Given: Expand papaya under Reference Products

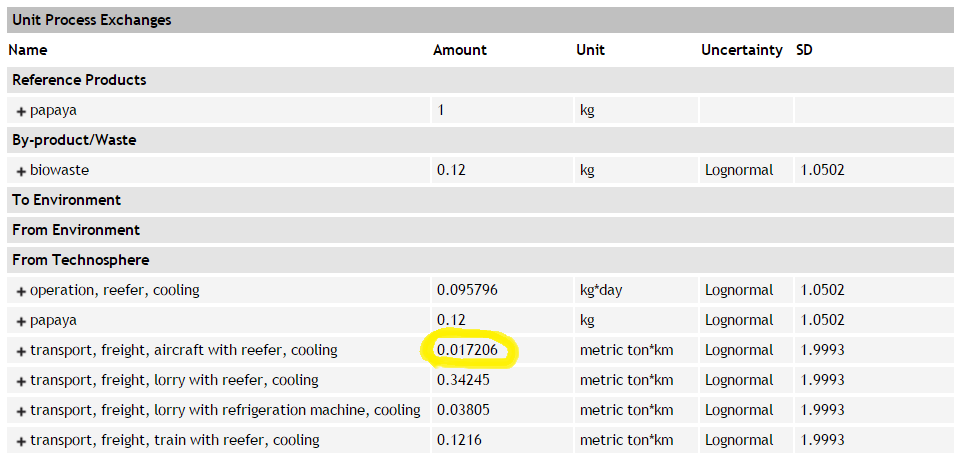Looking at the screenshot, I should [21, 111].
